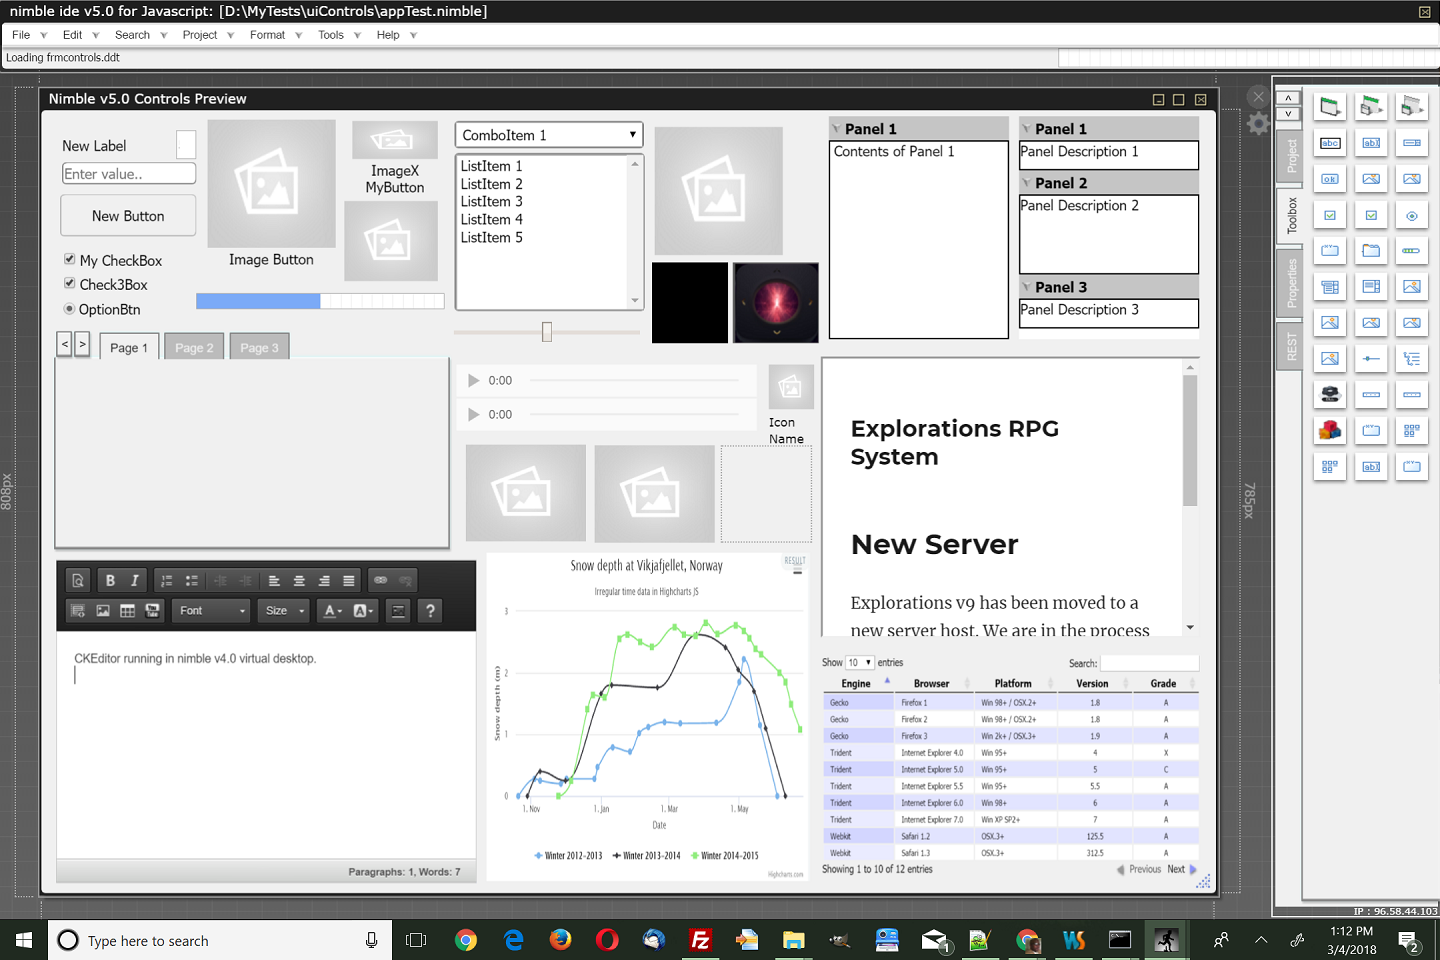Switch to the Page 2 tab

click(x=194, y=347)
